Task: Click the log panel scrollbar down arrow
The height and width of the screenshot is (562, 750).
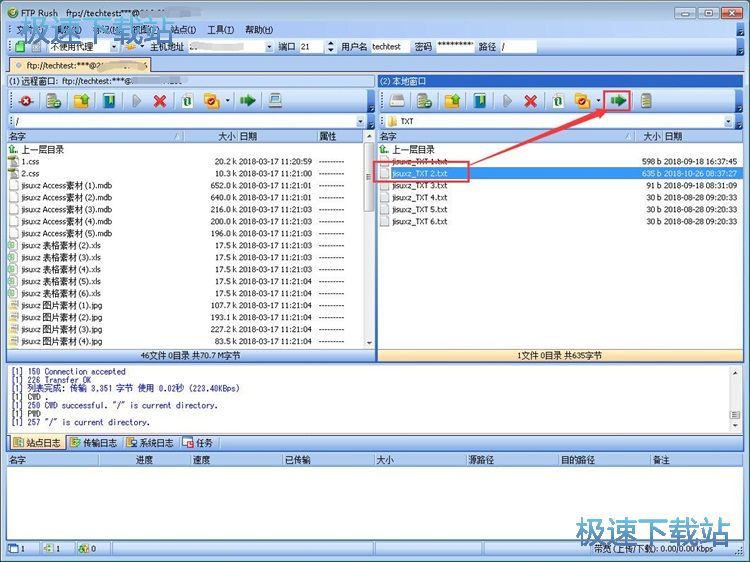Action: [735, 425]
